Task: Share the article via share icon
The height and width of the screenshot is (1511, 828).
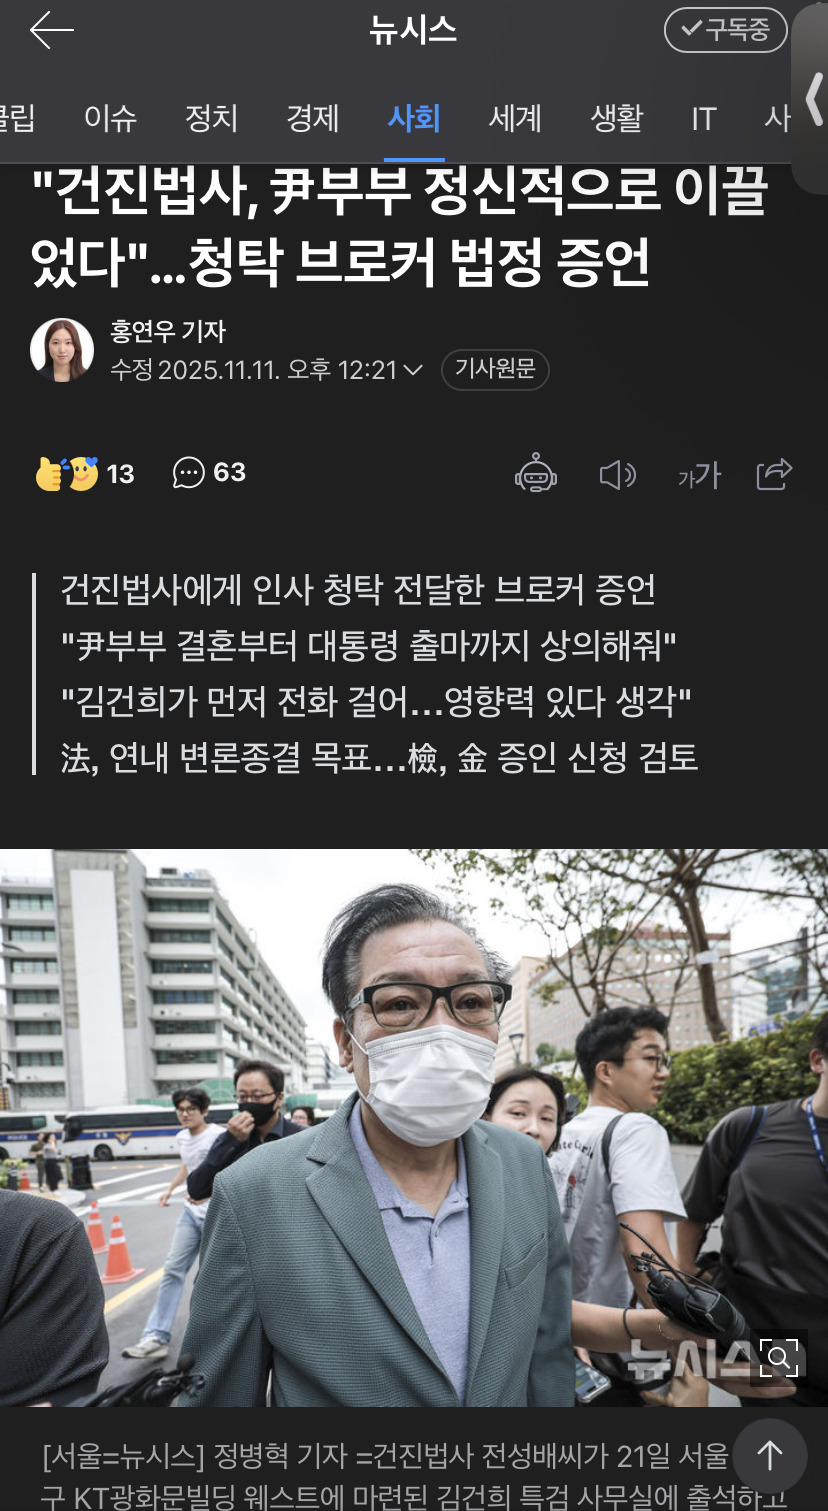Action: (774, 474)
